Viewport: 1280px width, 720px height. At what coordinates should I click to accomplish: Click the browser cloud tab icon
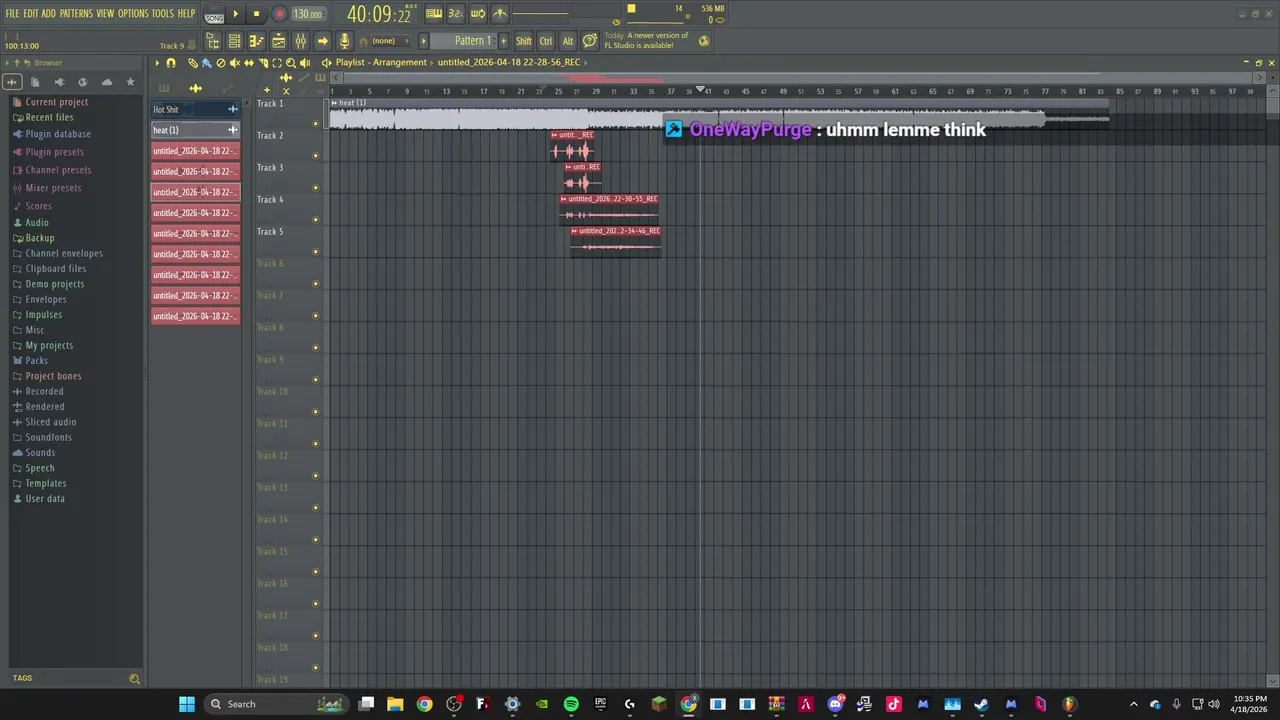tap(107, 82)
